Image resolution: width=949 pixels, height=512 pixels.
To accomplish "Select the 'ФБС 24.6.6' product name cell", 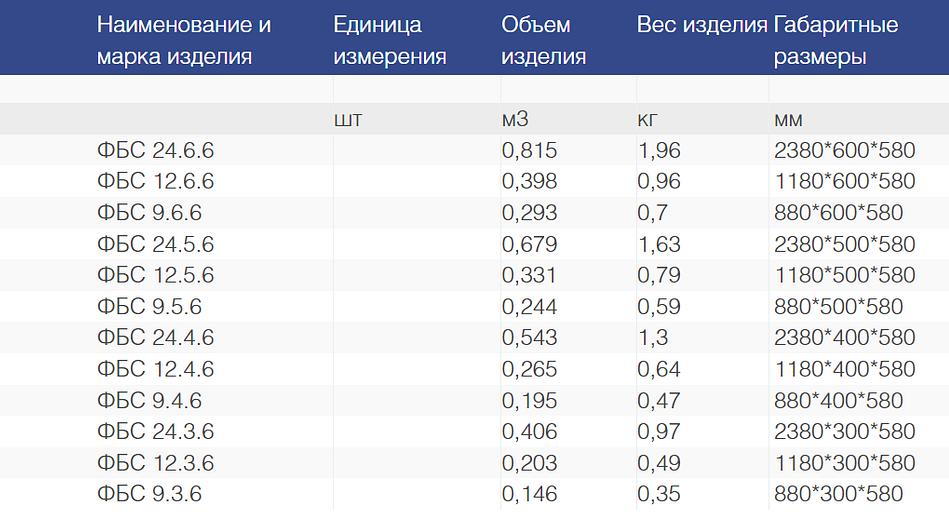I will coord(155,151).
